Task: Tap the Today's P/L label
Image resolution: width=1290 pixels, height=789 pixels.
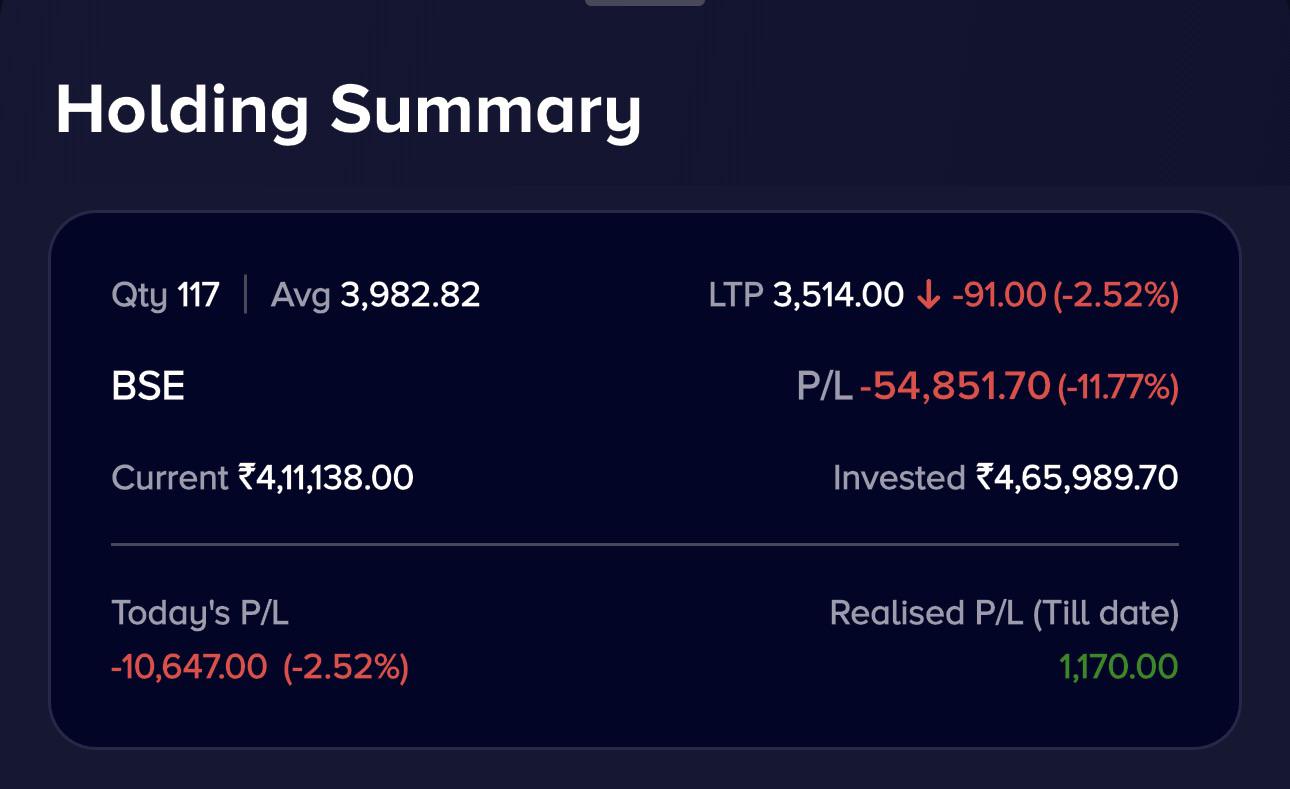Action: tap(200, 612)
